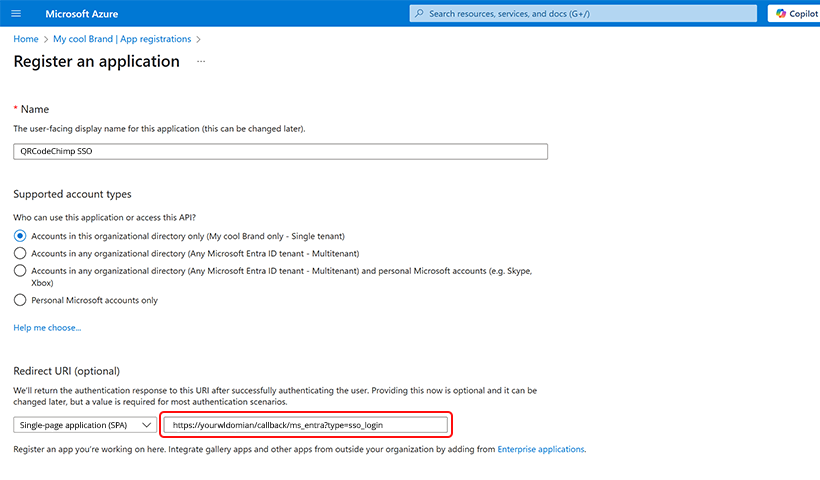Open My cool Brand App registrations breadcrumb

click(x=122, y=39)
